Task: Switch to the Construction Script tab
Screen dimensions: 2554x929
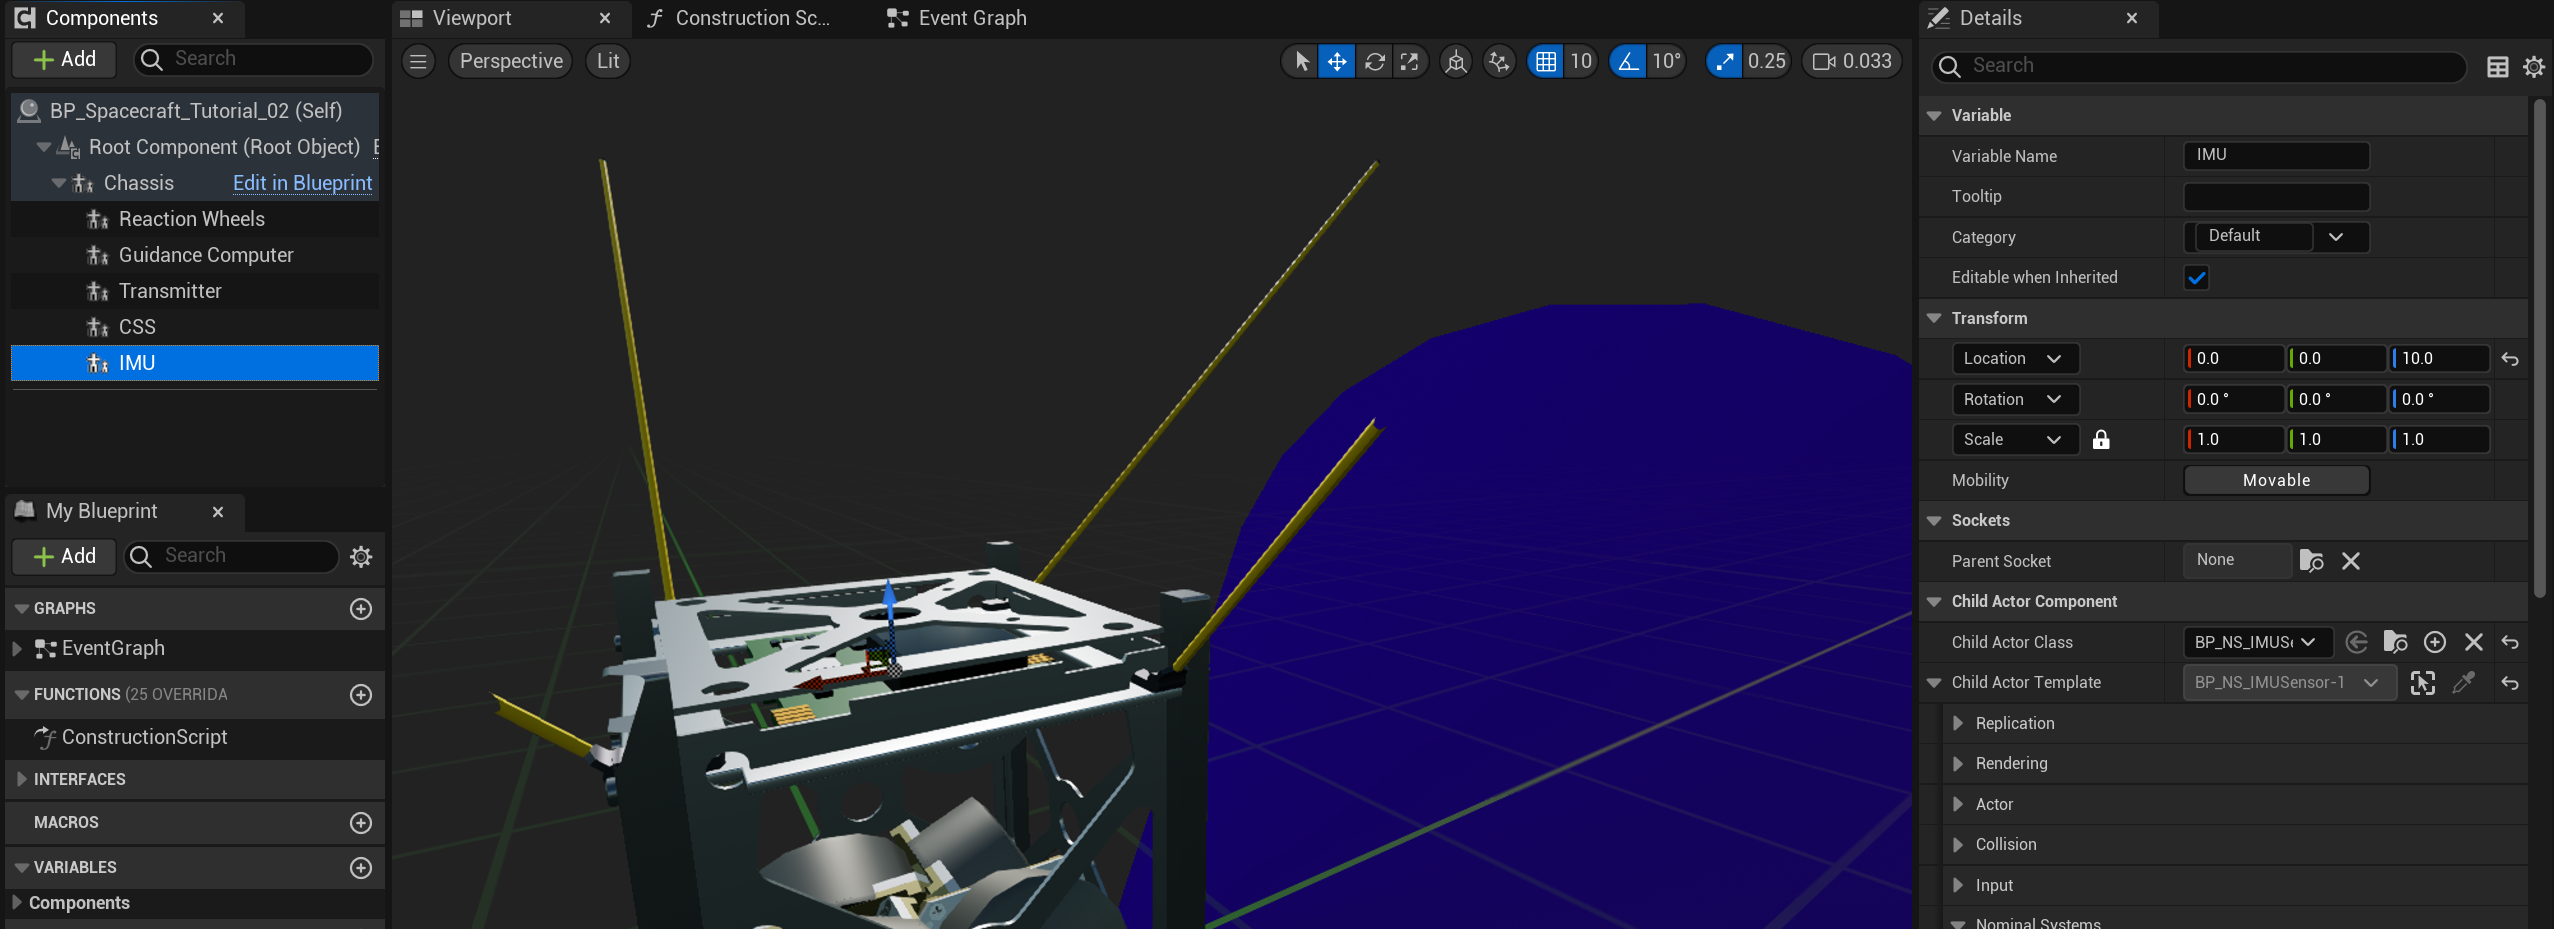Action: [x=752, y=18]
